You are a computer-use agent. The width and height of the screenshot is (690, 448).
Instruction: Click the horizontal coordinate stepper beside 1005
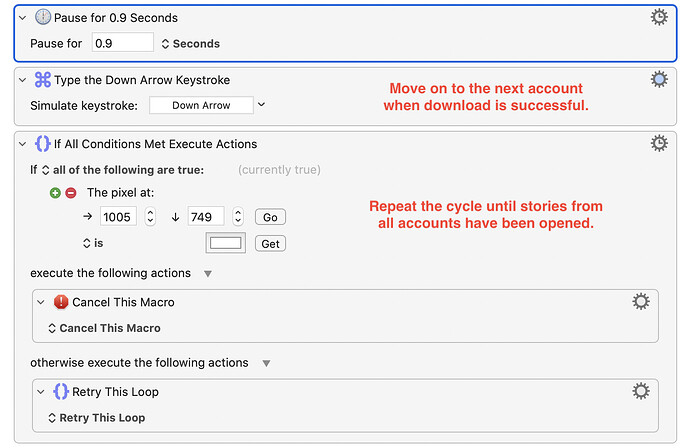click(150, 217)
